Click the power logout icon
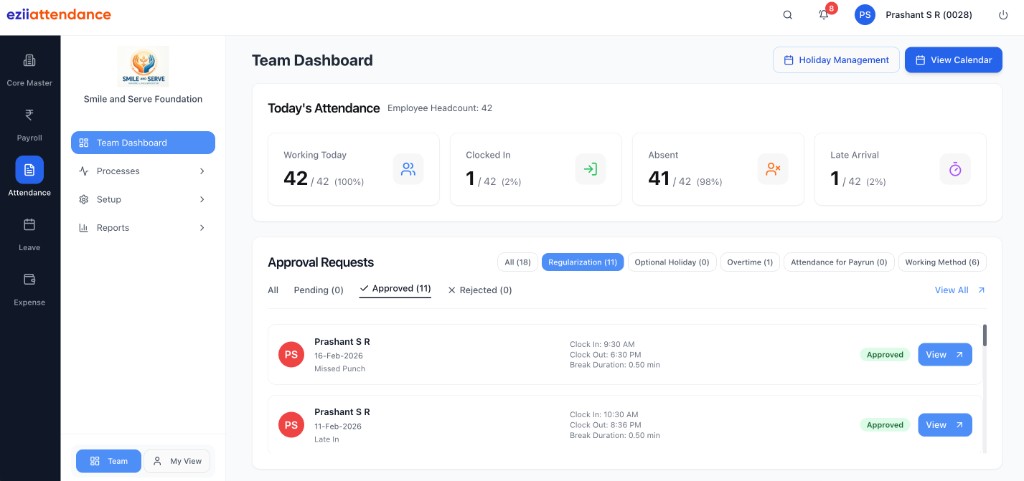The height and width of the screenshot is (481, 1024). tap(1003, 15)
